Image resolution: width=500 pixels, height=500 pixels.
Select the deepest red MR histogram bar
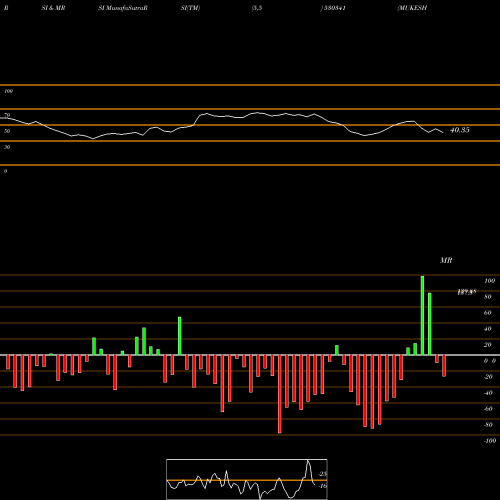coord(280,394)
